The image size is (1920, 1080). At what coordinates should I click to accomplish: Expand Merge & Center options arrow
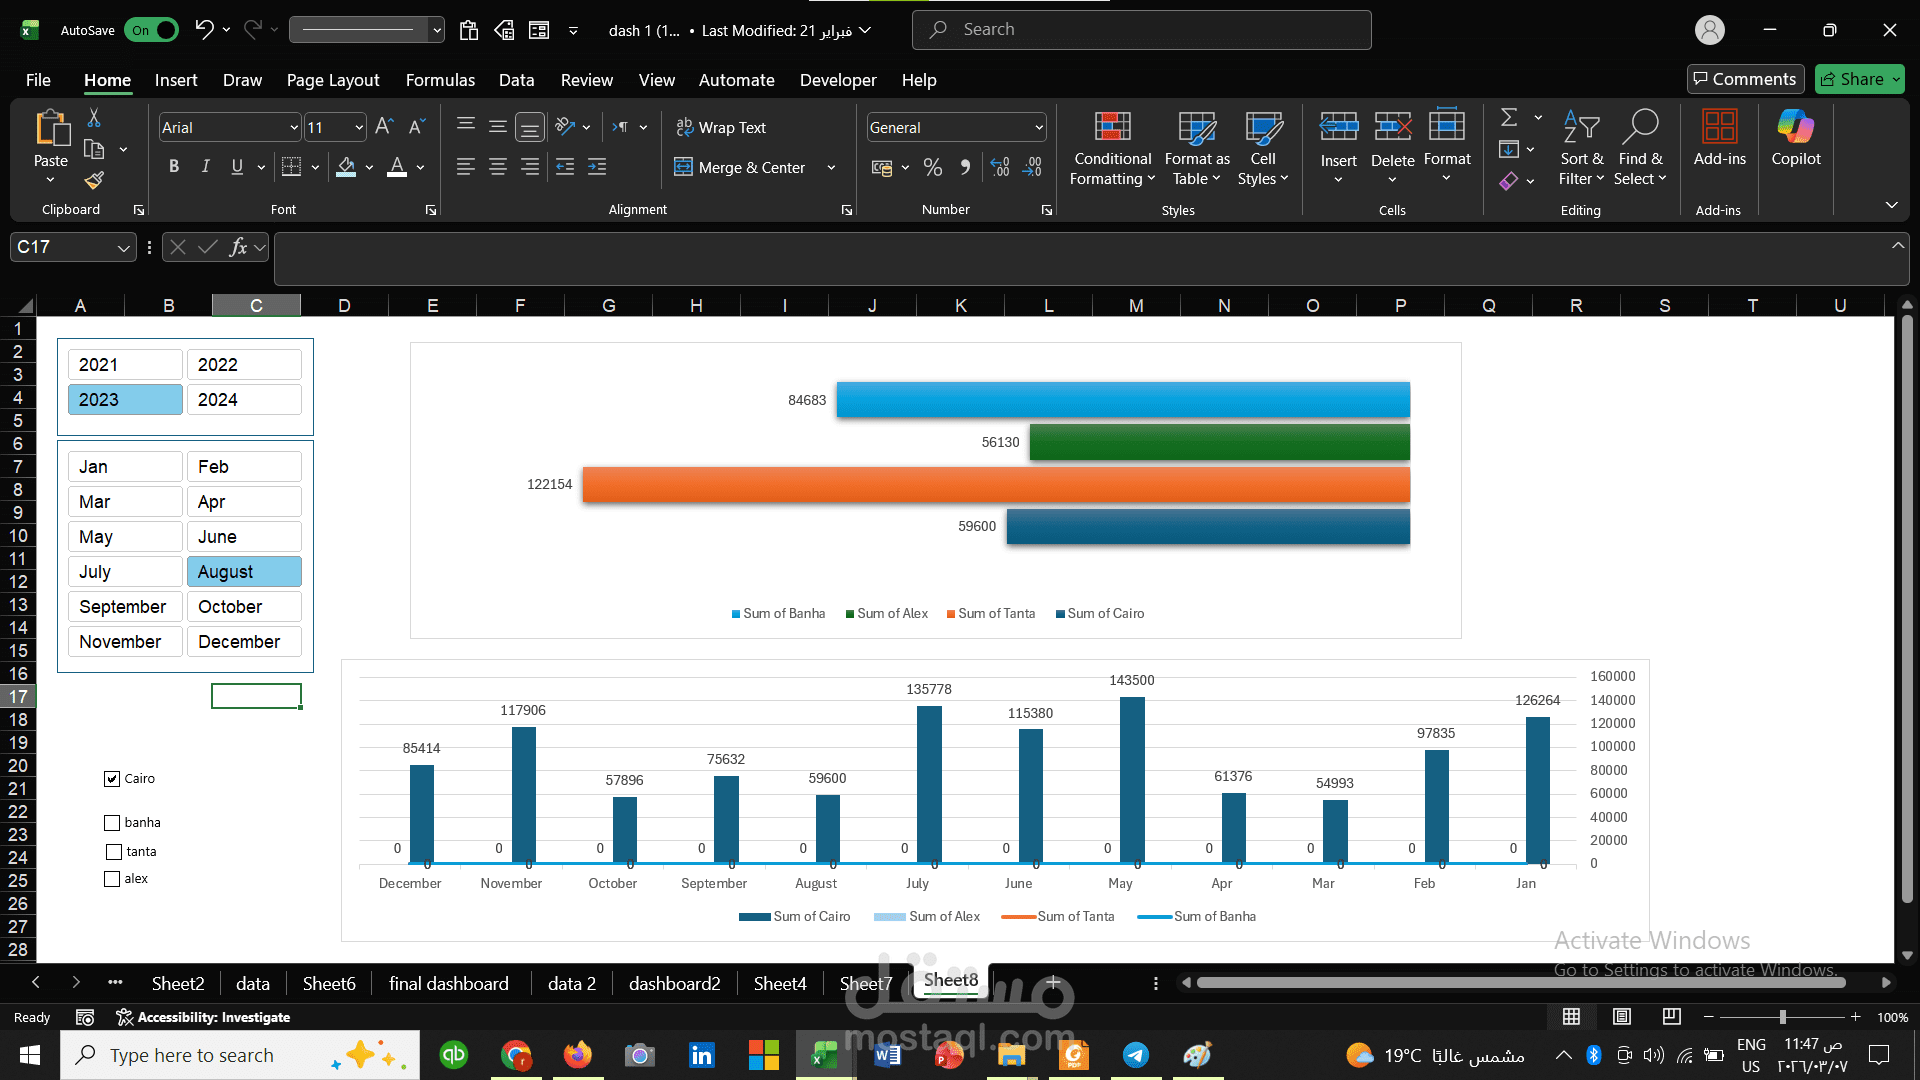(x=831, y=168)
